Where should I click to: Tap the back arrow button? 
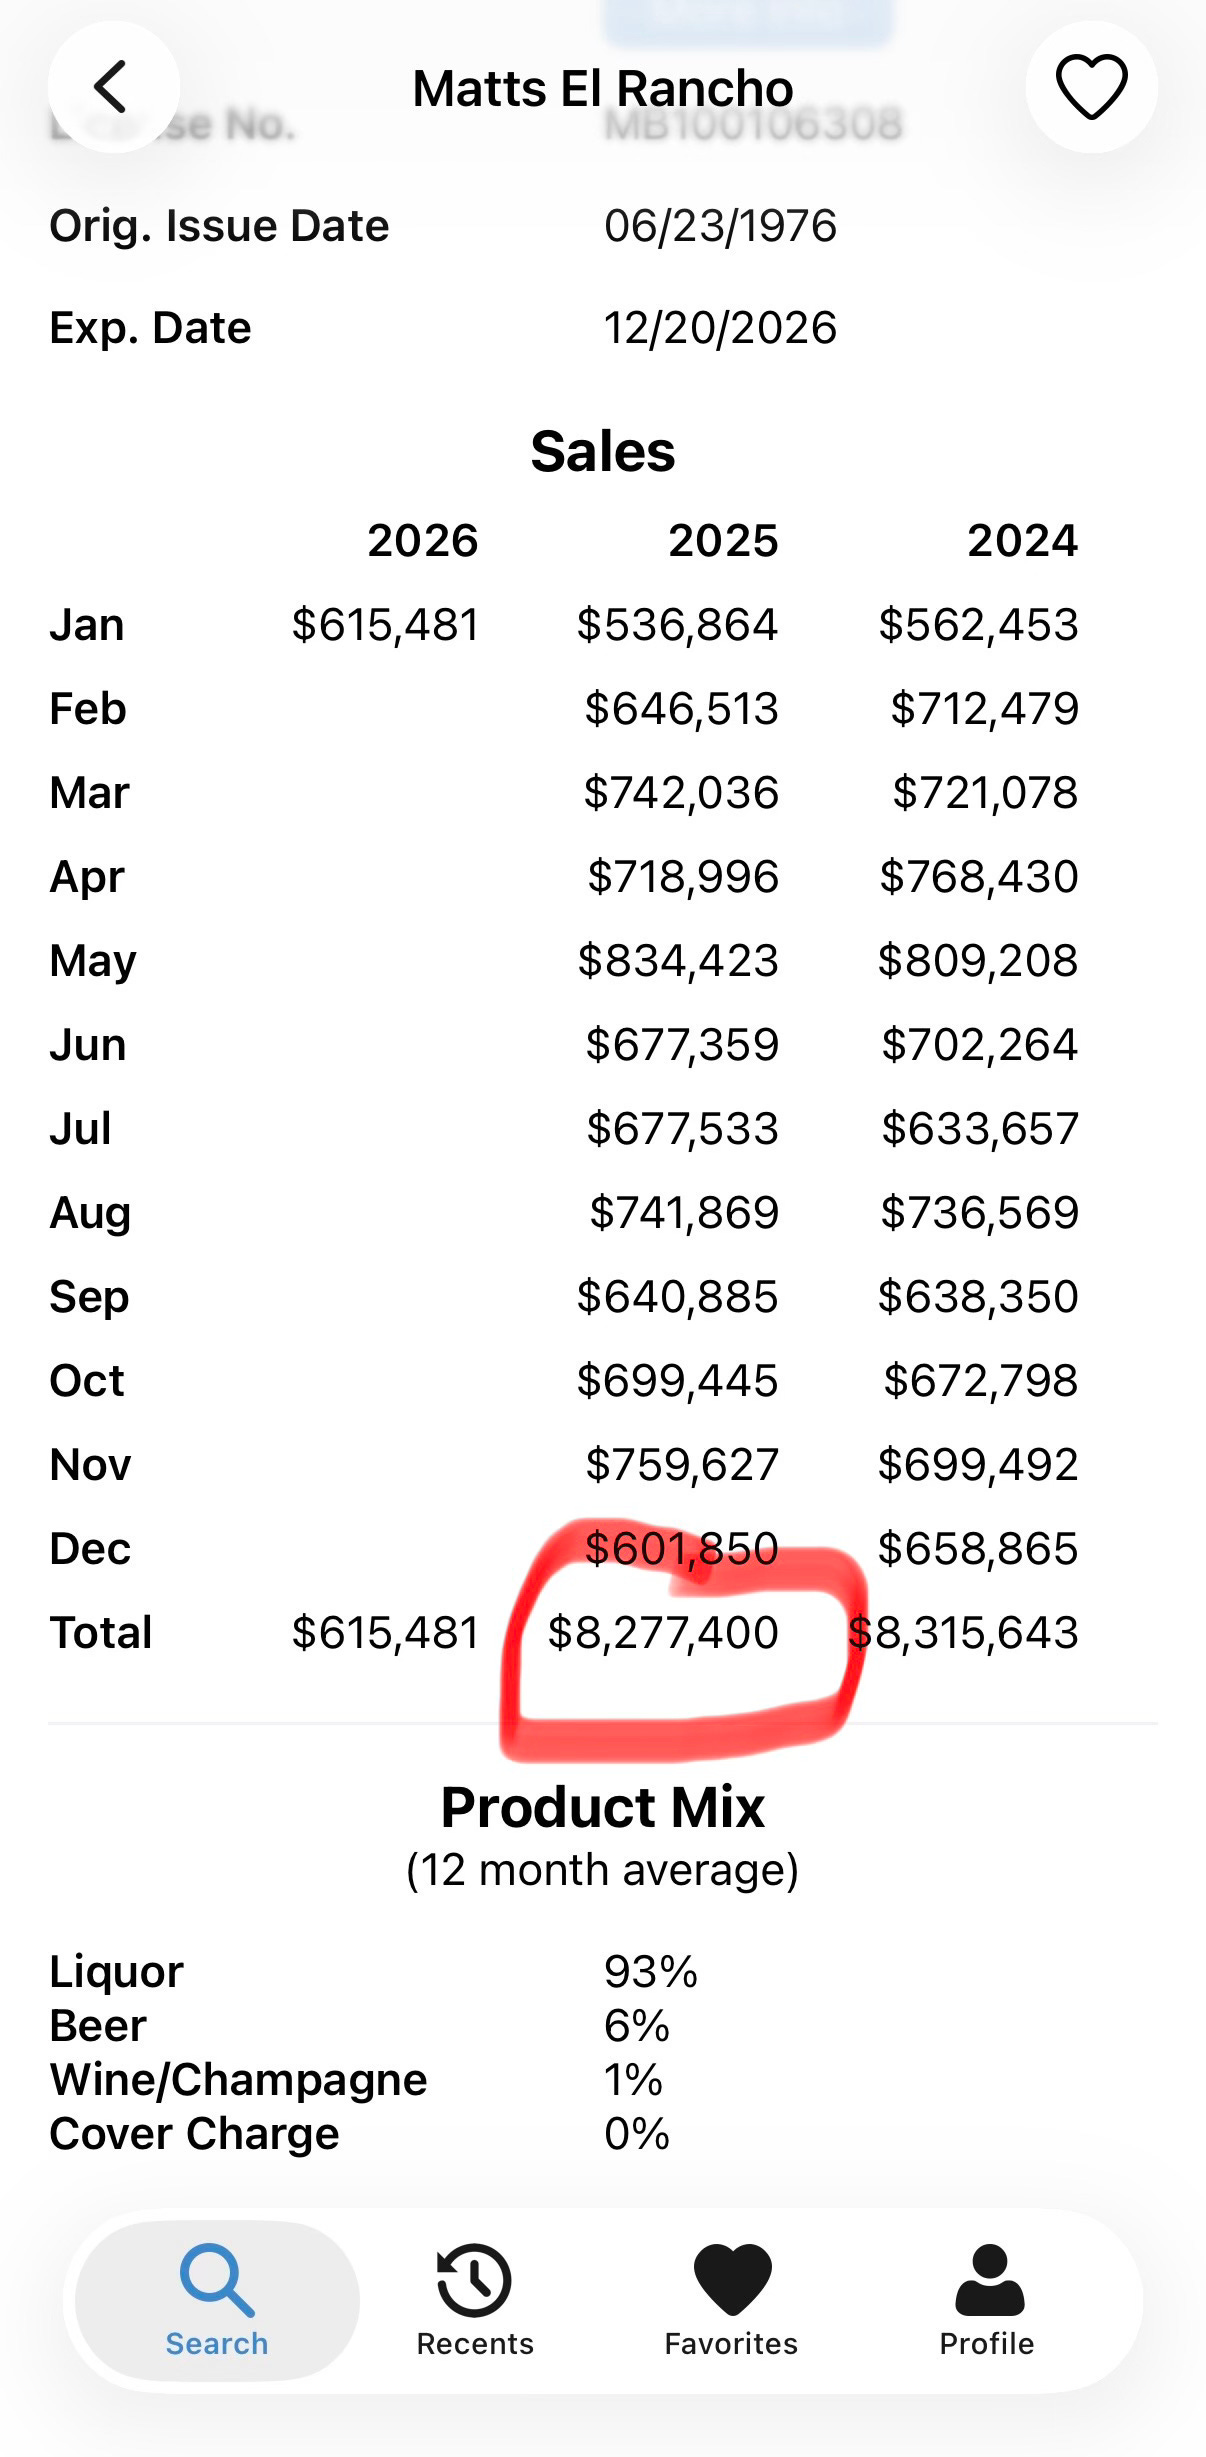[x=113, y=87]
